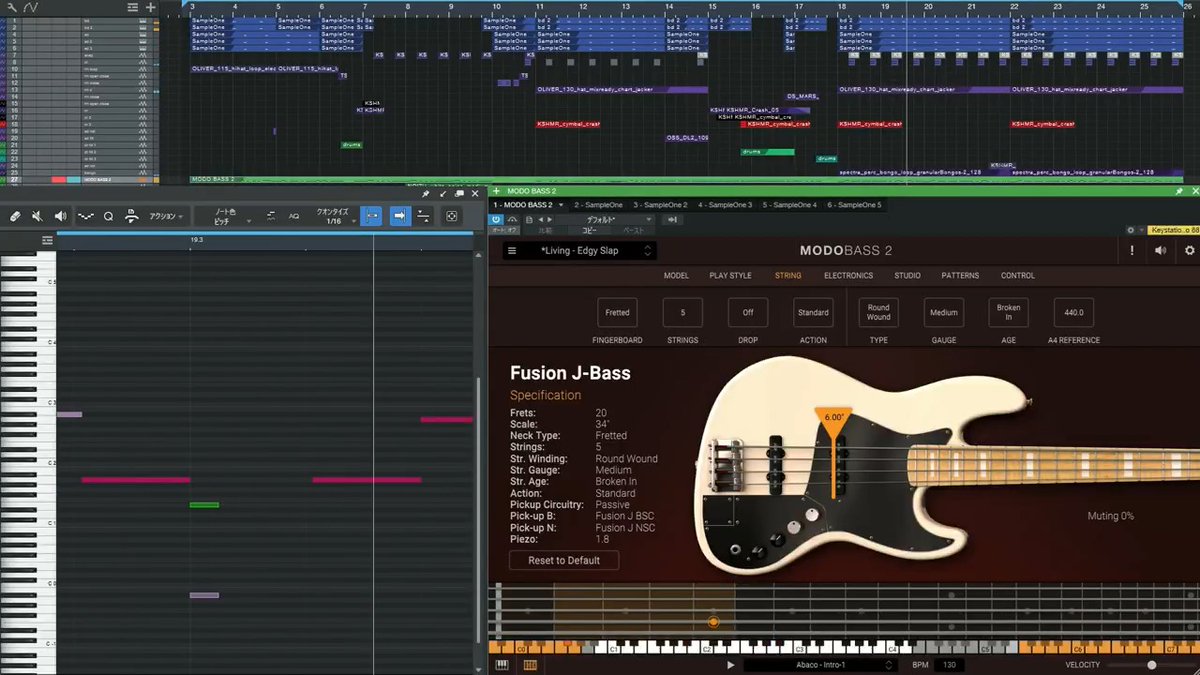Click the yellow Keystation input label
1200x675 pixels.
coord(1172,230)
